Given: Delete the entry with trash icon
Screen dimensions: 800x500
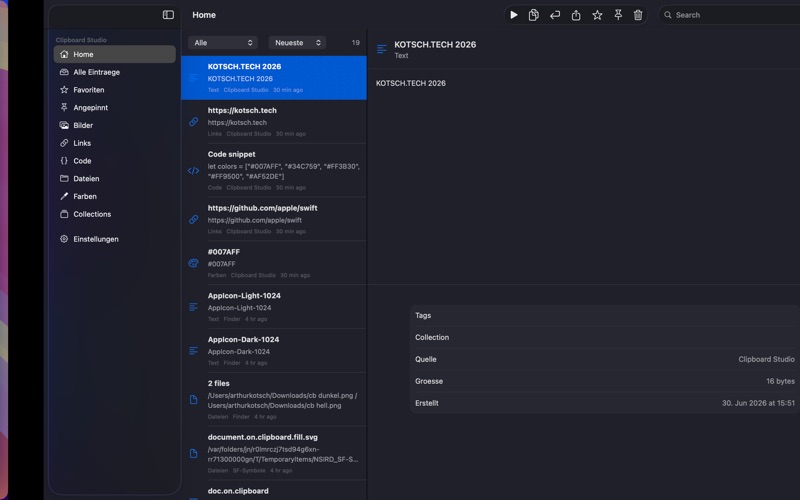Looking at the screenshot, I should click(638, 15).
